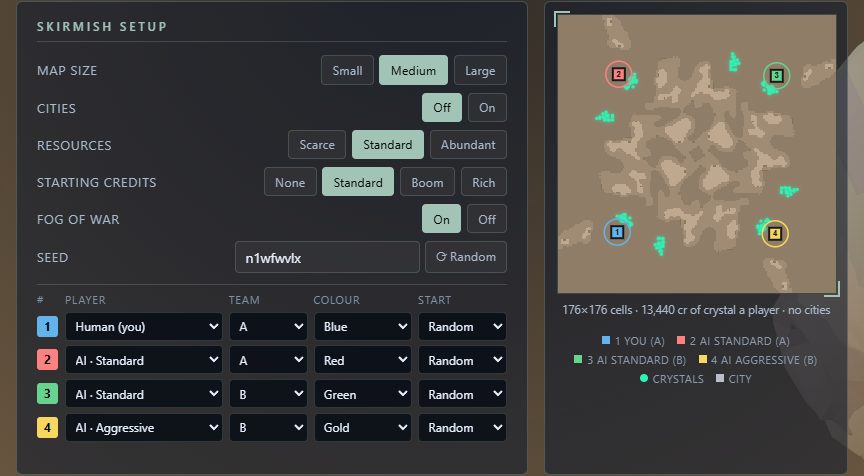Screen dimensions: 864x476
Task: Set Resources to Abundant
Action: (468, 144)
